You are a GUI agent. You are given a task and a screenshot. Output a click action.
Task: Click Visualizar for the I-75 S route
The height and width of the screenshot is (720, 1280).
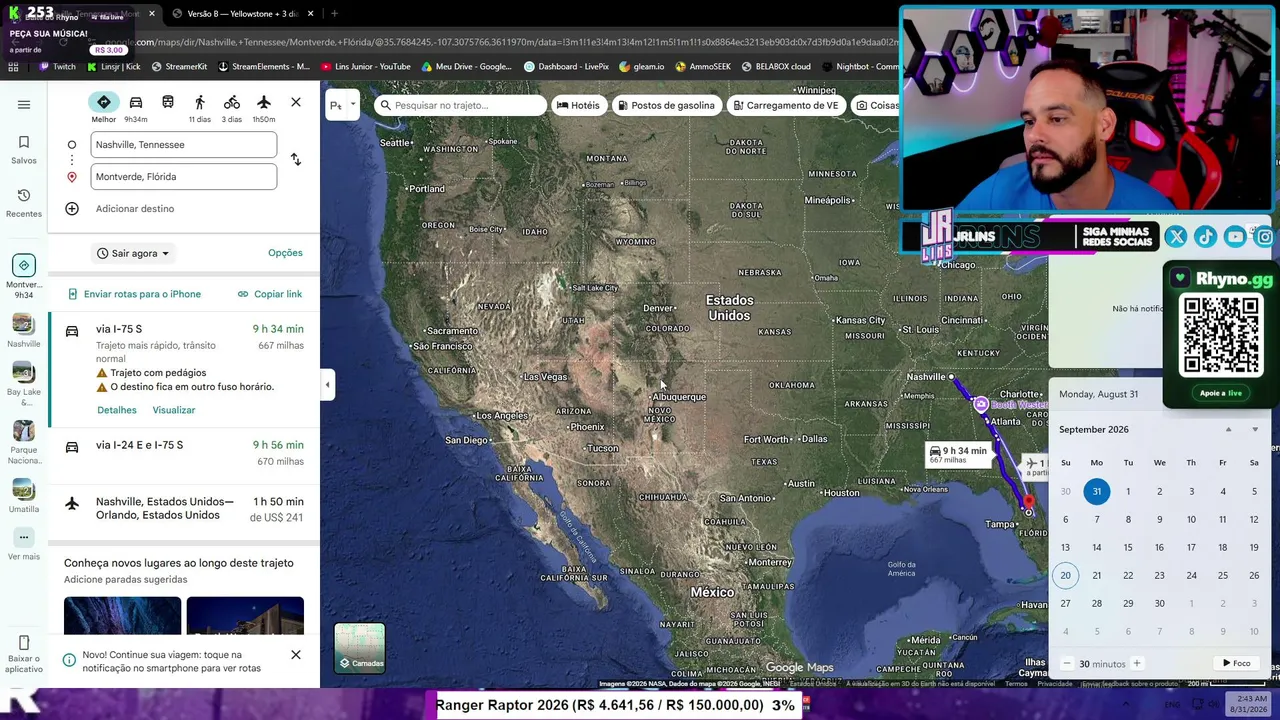[x=174, y=410]
